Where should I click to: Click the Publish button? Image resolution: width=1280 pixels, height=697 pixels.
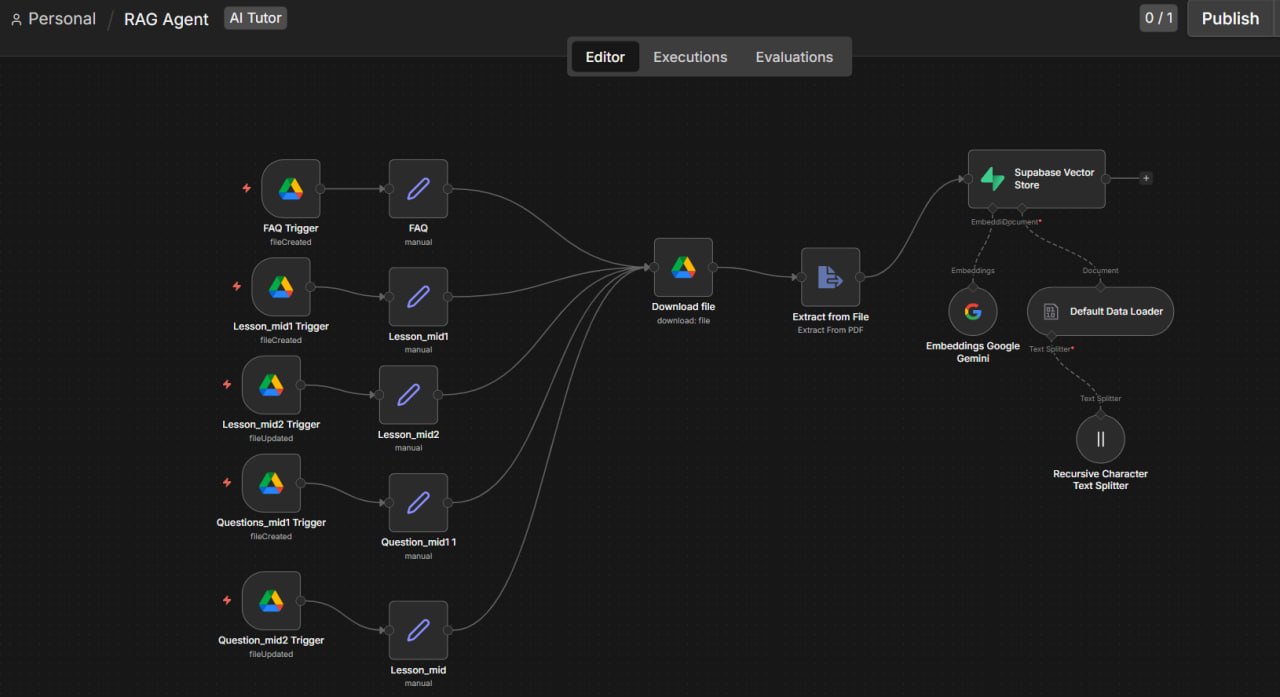[1230, 18]
